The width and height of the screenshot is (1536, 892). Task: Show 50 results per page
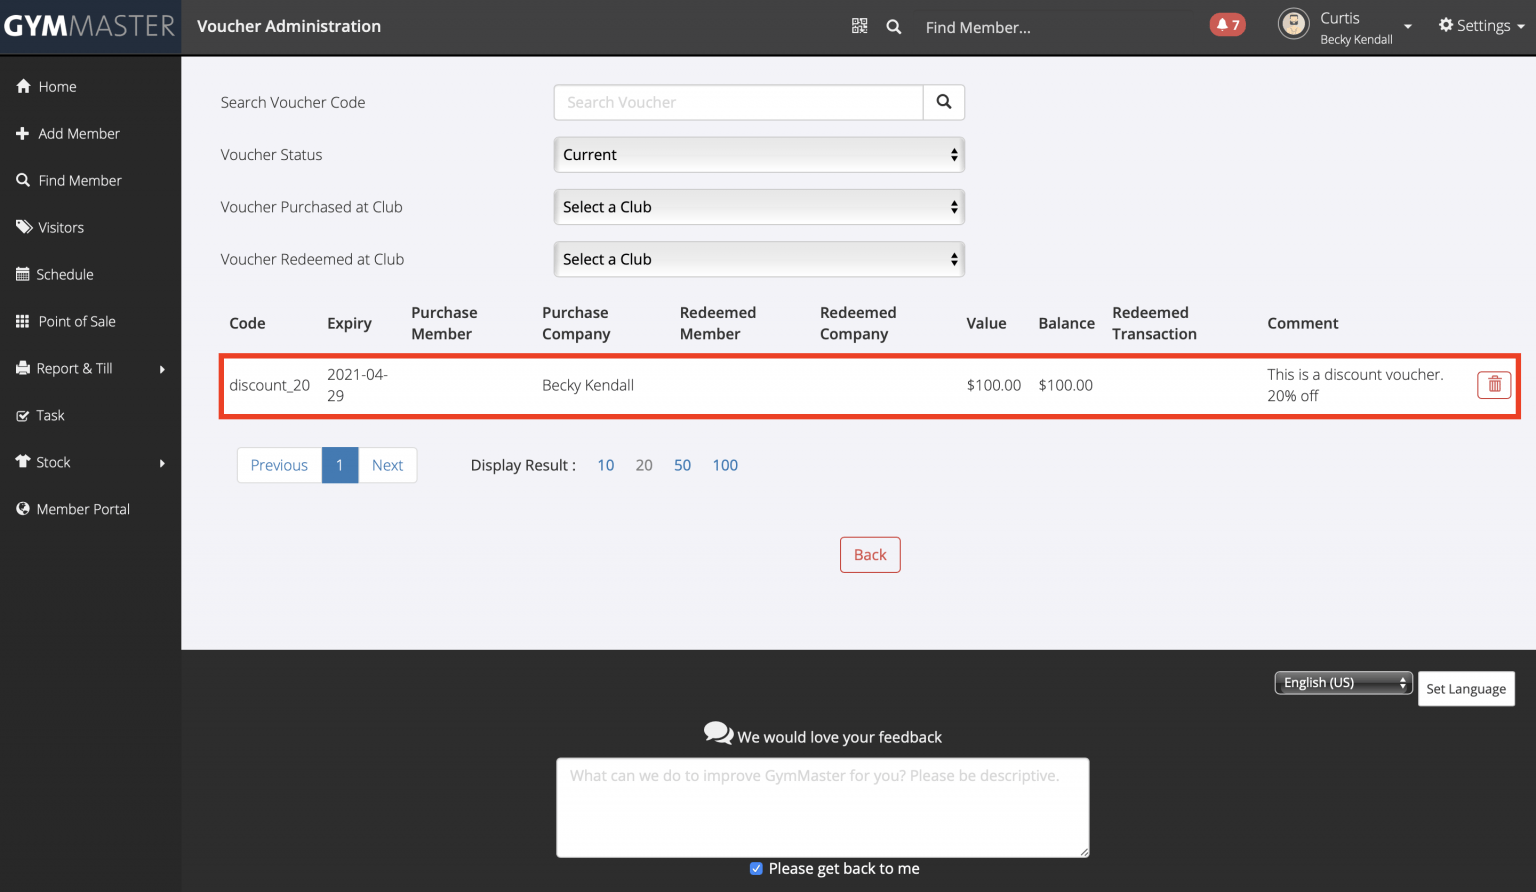(682, 465)
